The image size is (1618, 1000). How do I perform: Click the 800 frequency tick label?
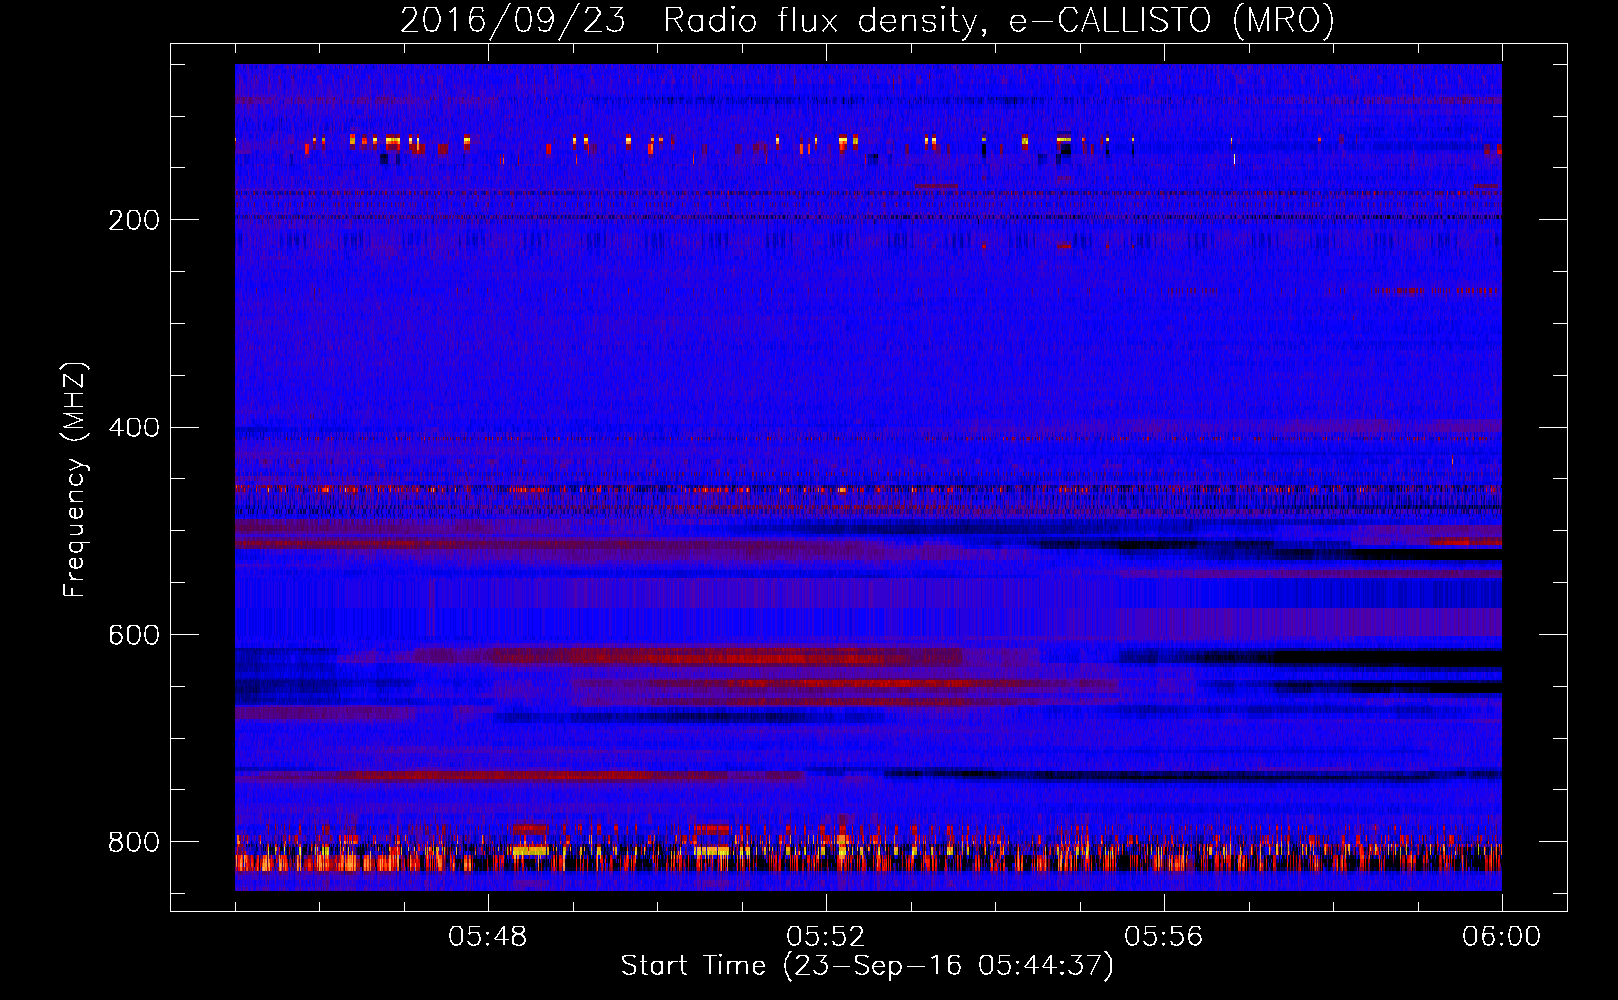pos(134,842)
